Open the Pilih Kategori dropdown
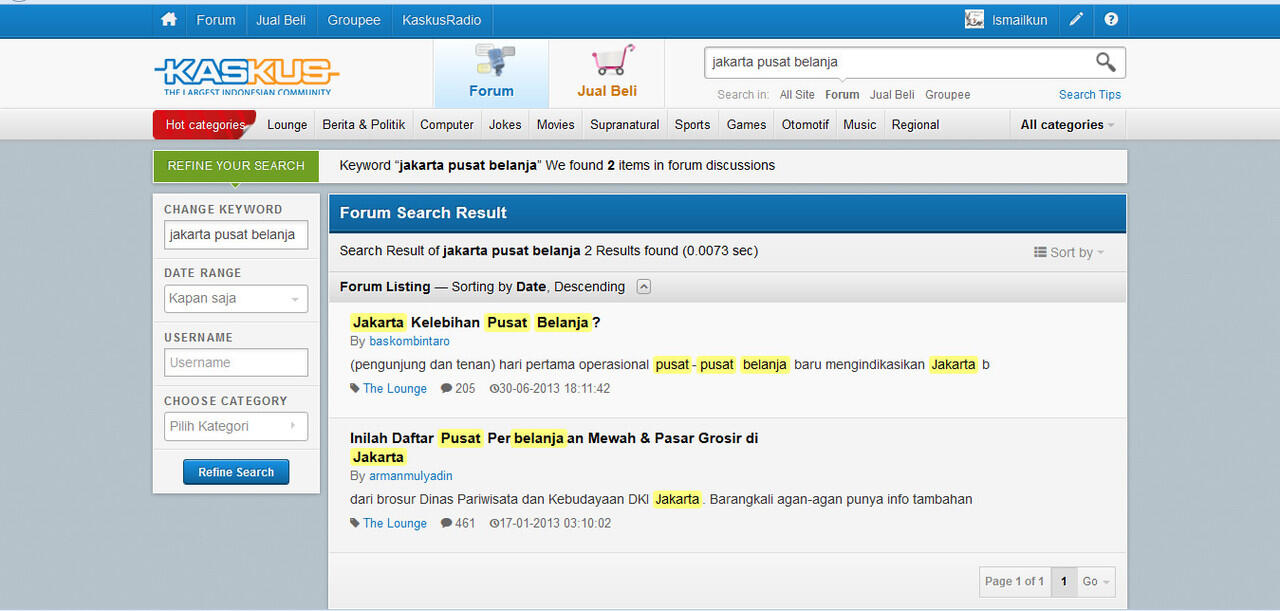 [x=236, y=426]
